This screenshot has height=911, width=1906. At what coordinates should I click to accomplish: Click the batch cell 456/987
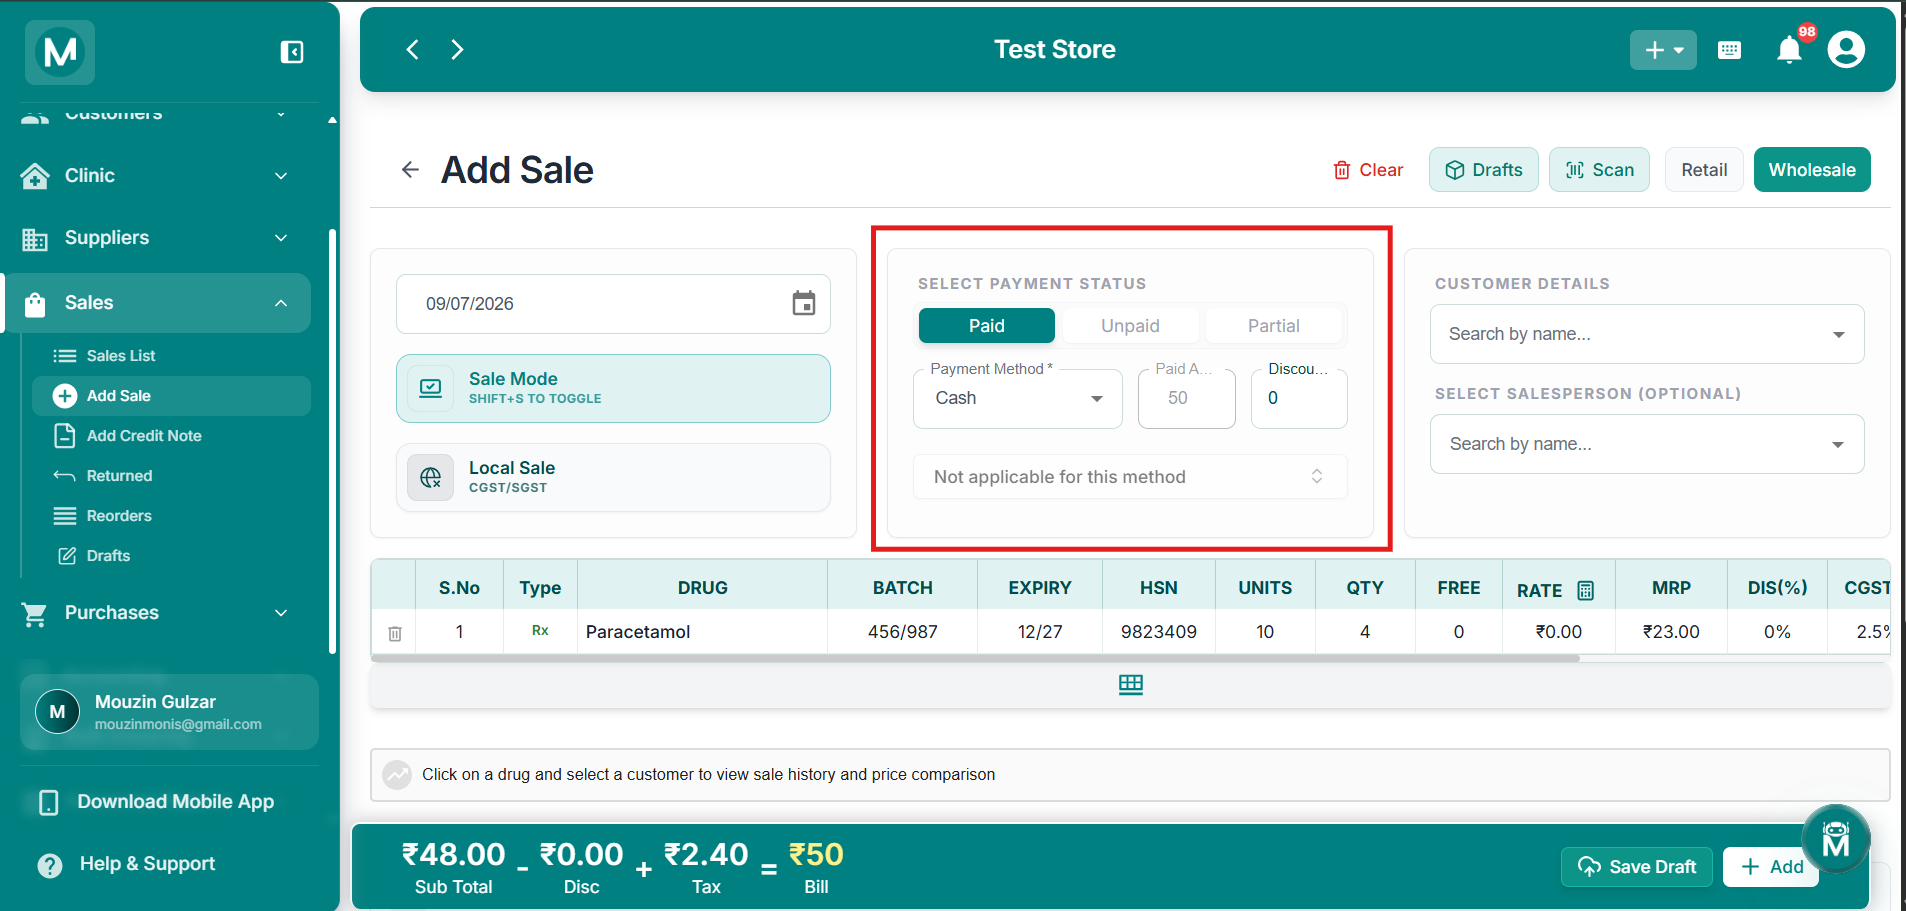[x=902, y=632]
